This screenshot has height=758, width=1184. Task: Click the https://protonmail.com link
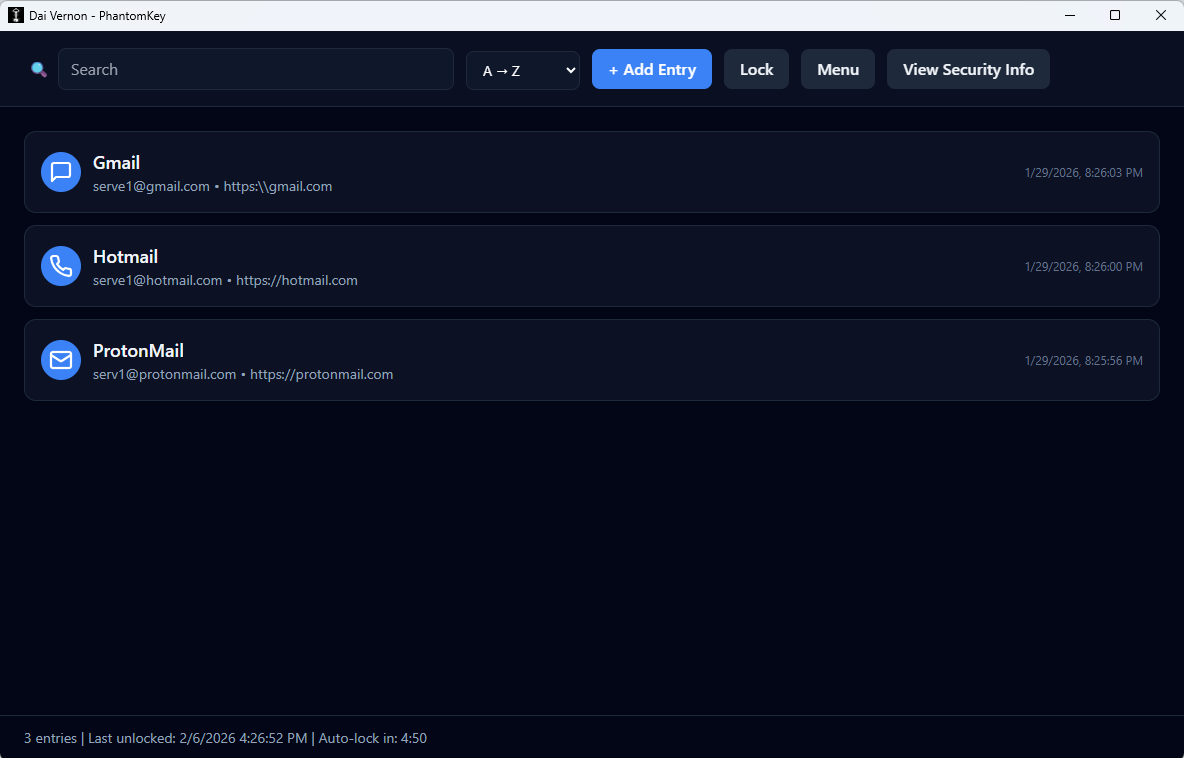[321, 374]
